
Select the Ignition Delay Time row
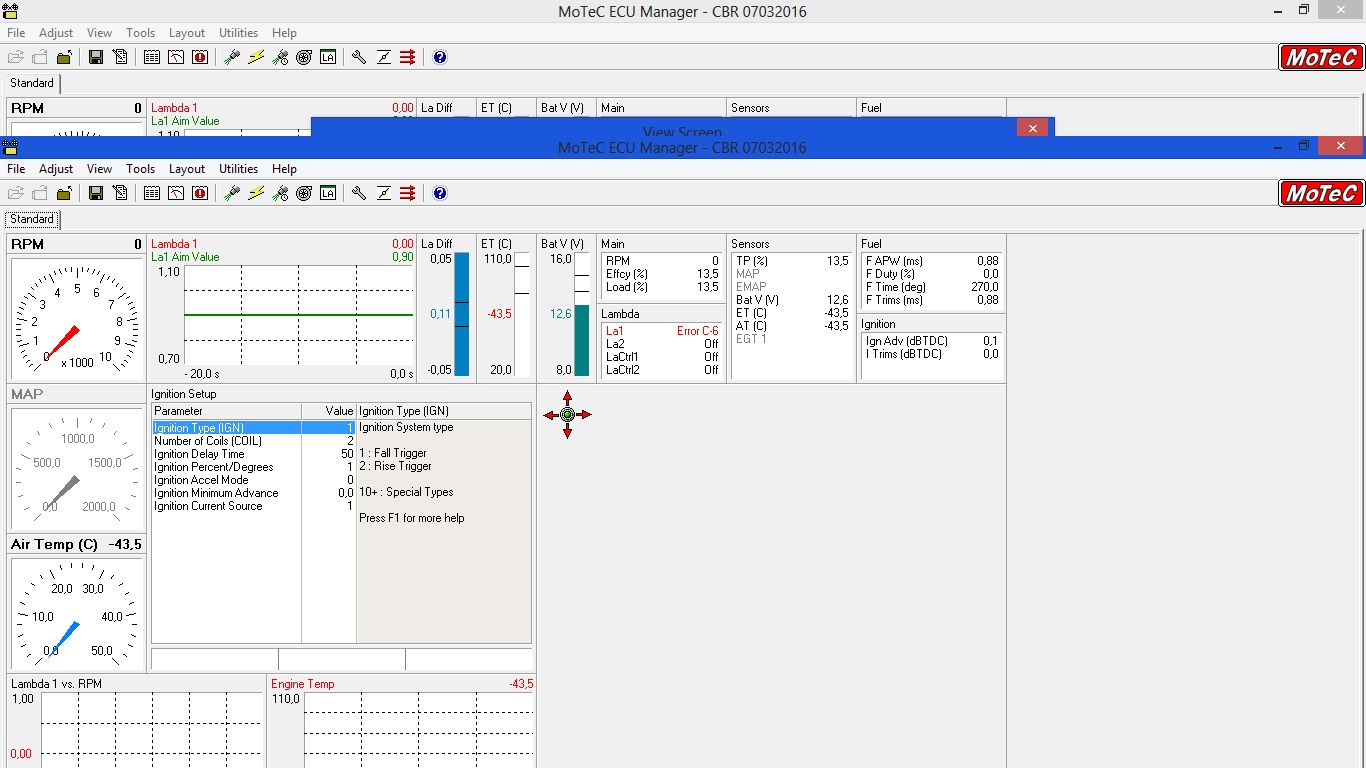pyautogui.click(x=254, y=454)
